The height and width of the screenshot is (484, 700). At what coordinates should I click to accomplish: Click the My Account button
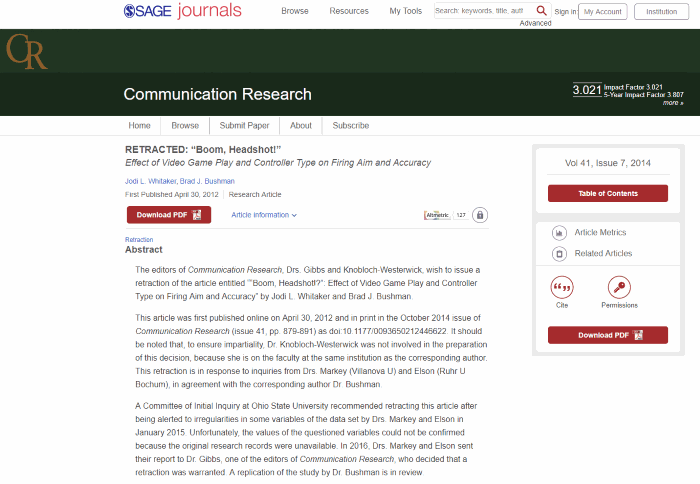point(602,12)
